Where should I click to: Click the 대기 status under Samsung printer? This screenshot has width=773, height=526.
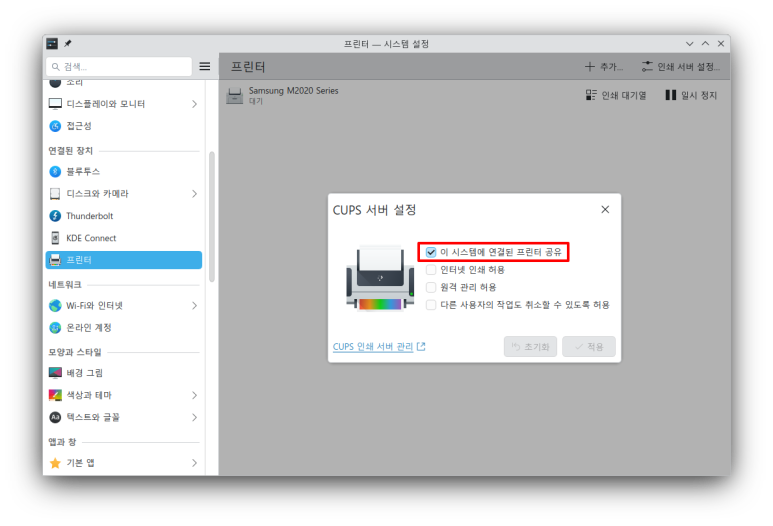[256, 101]
